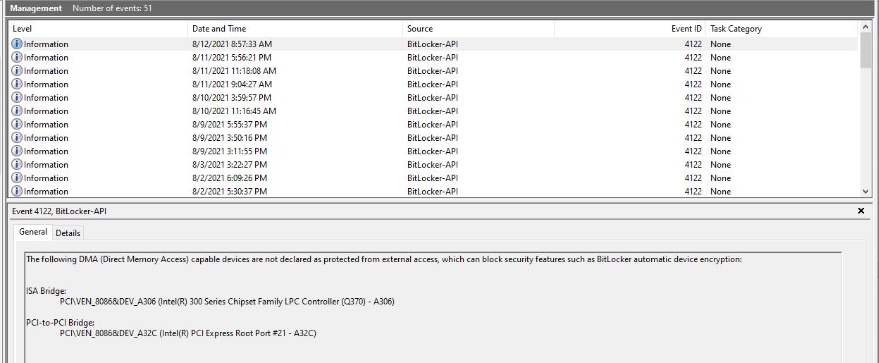
Task: Select the date cell 8/11/2021 11:18:08 AM
Action: 234,71
